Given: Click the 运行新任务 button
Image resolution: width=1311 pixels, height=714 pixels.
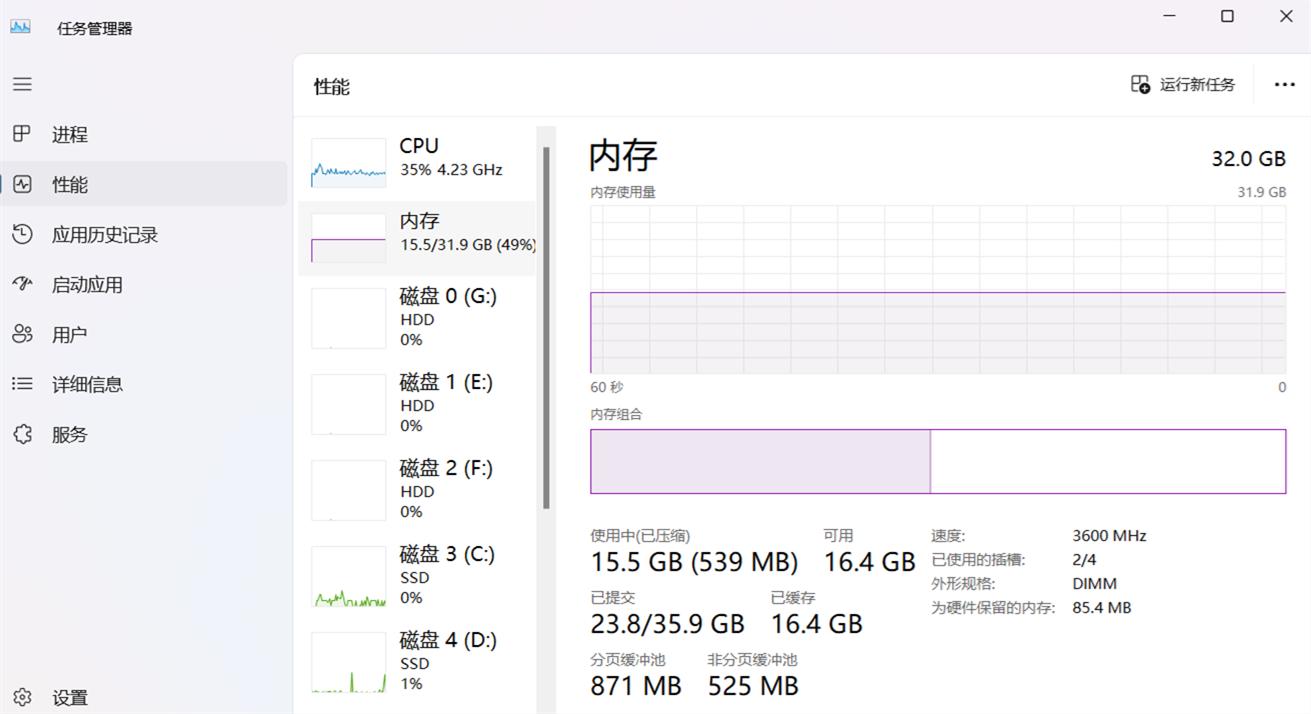Looking at the screenshot, I should tap(1183, 84).
